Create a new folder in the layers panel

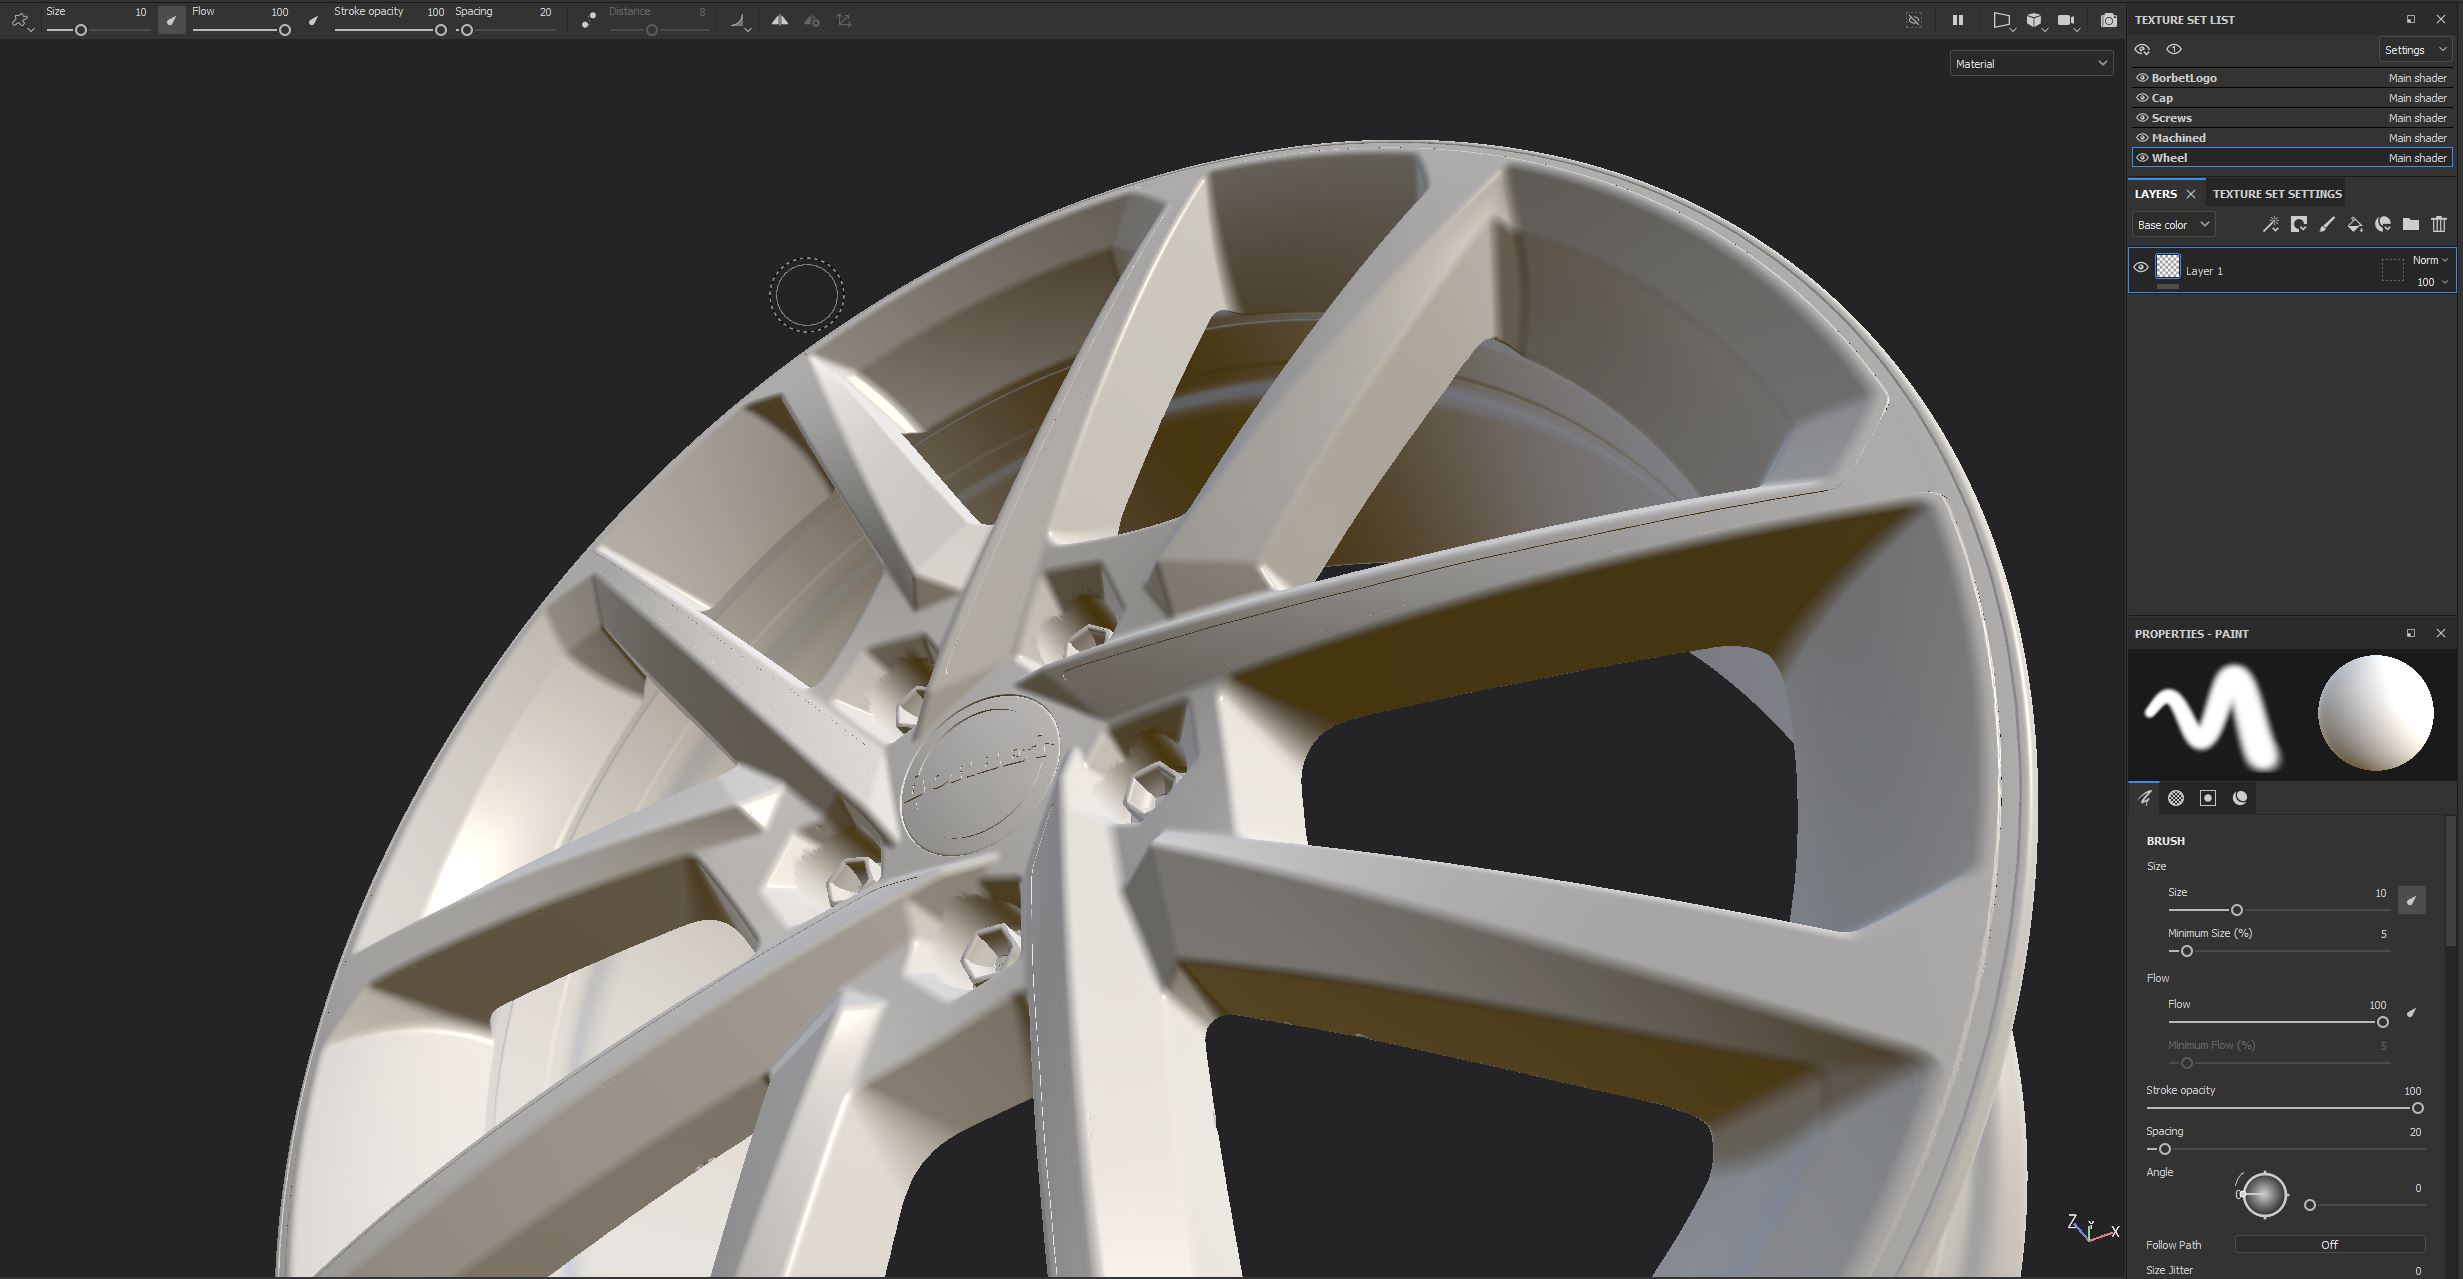(x=2411, y=225)
